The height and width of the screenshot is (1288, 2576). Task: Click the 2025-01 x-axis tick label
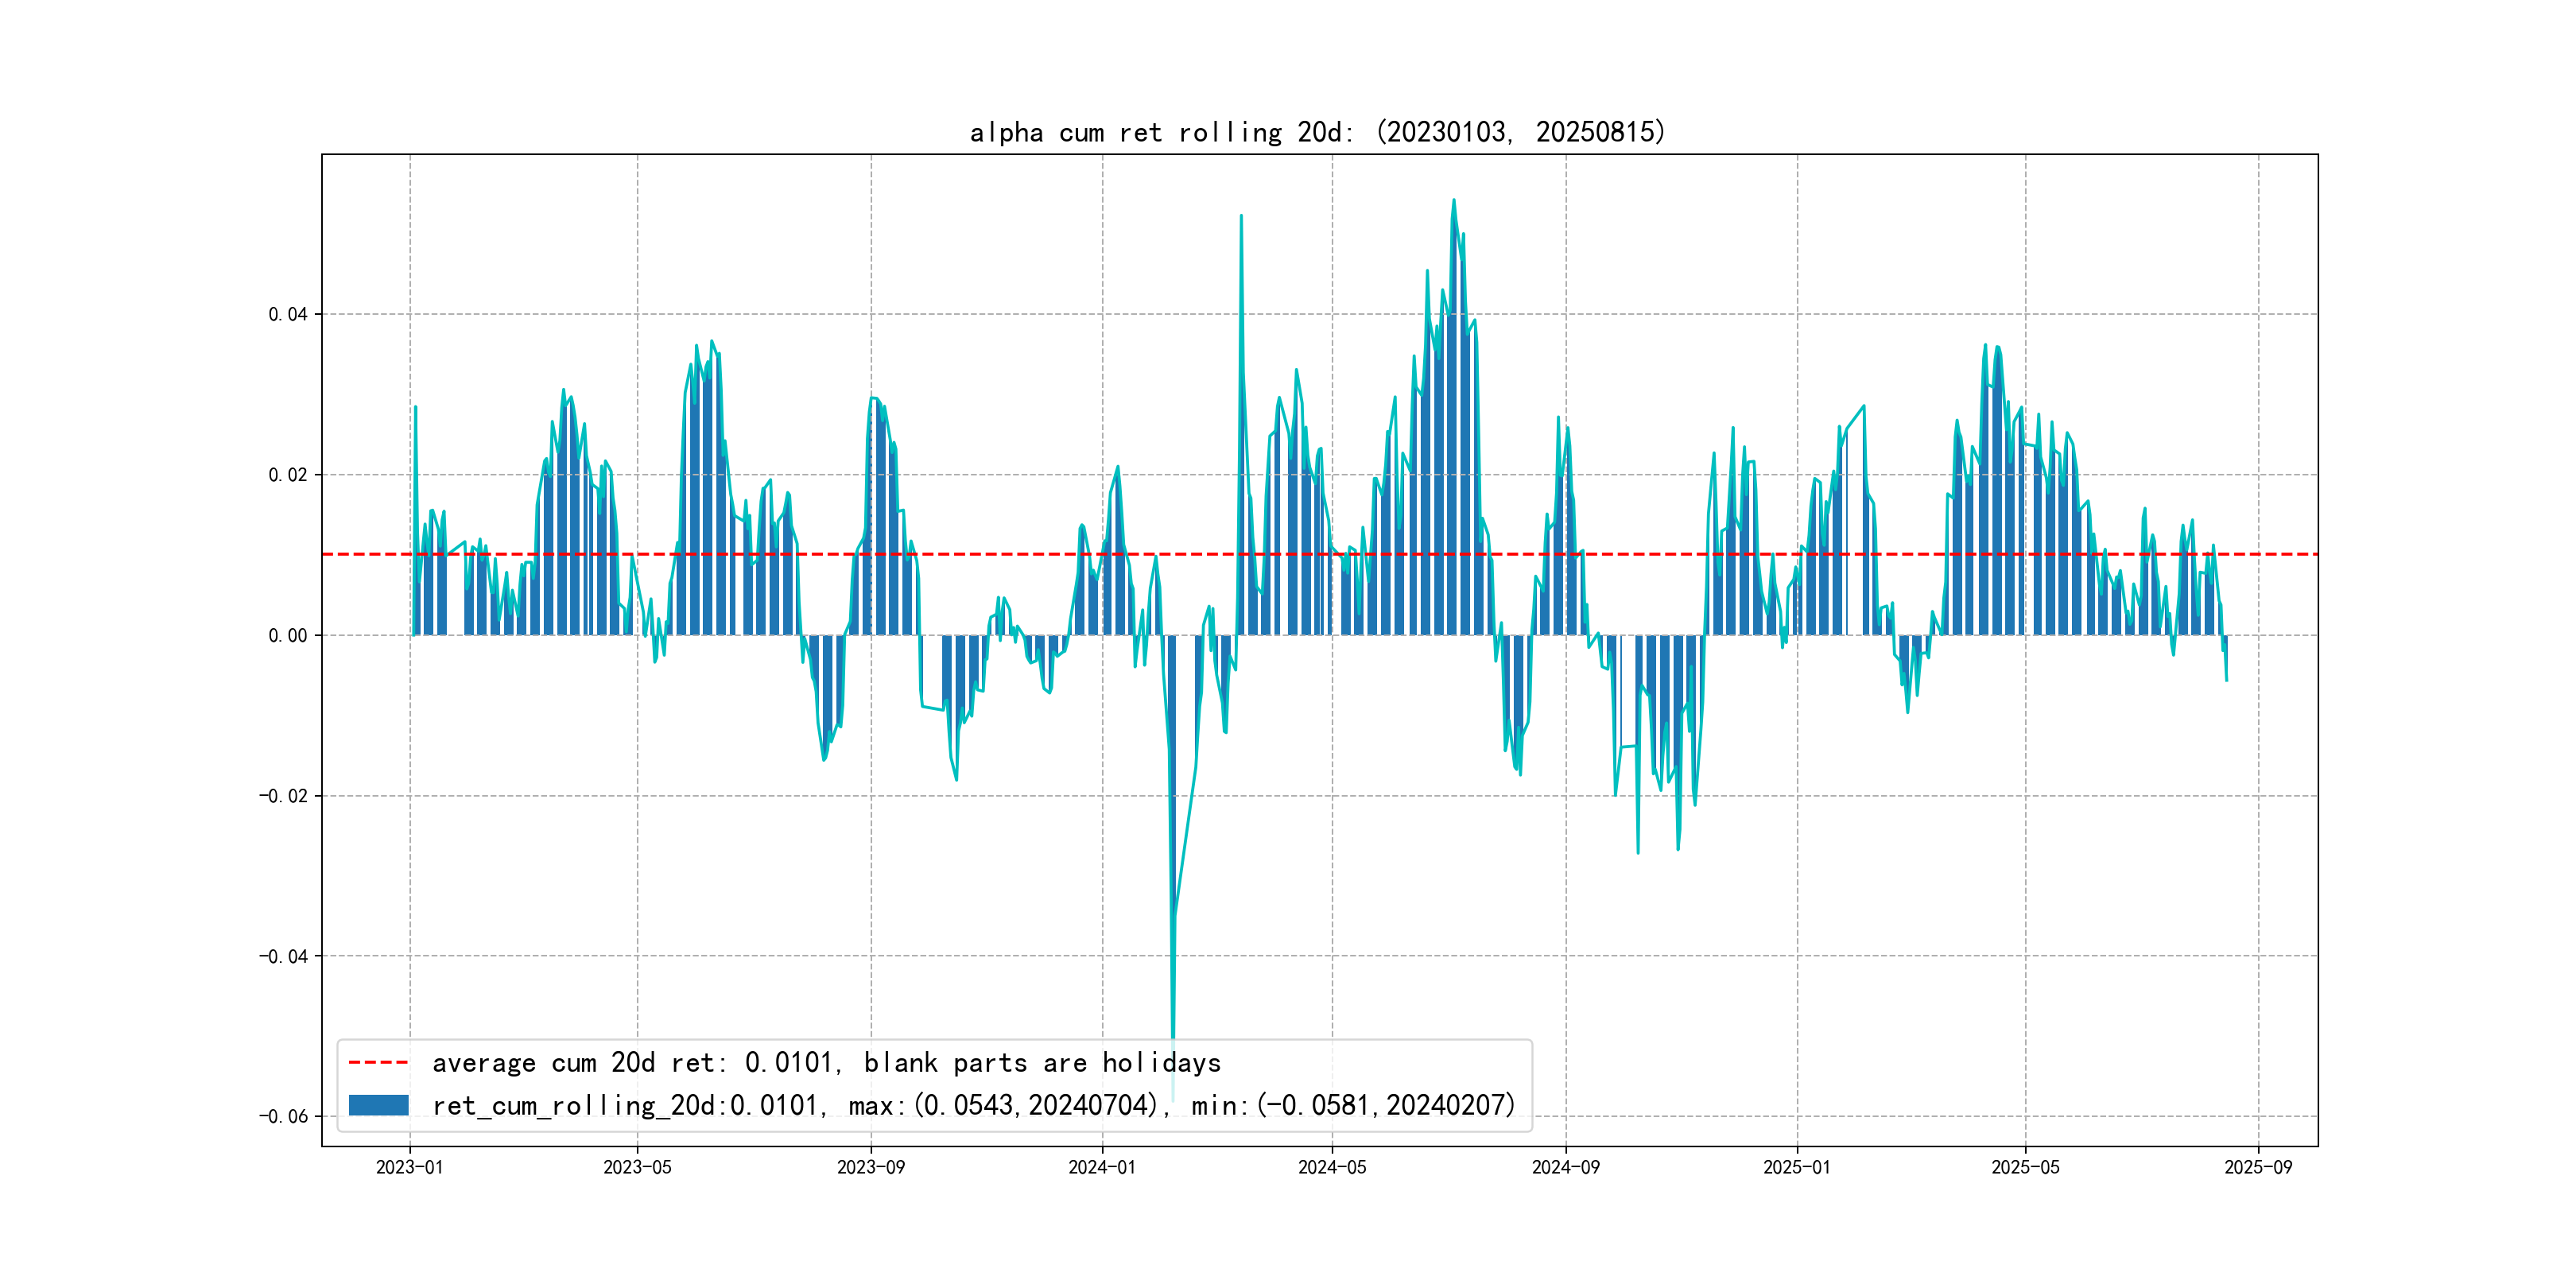(x=1796, y=1168)
